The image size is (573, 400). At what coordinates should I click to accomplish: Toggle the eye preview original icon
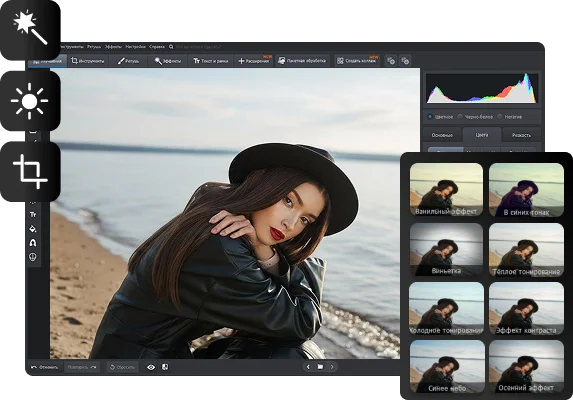[151, 367]
